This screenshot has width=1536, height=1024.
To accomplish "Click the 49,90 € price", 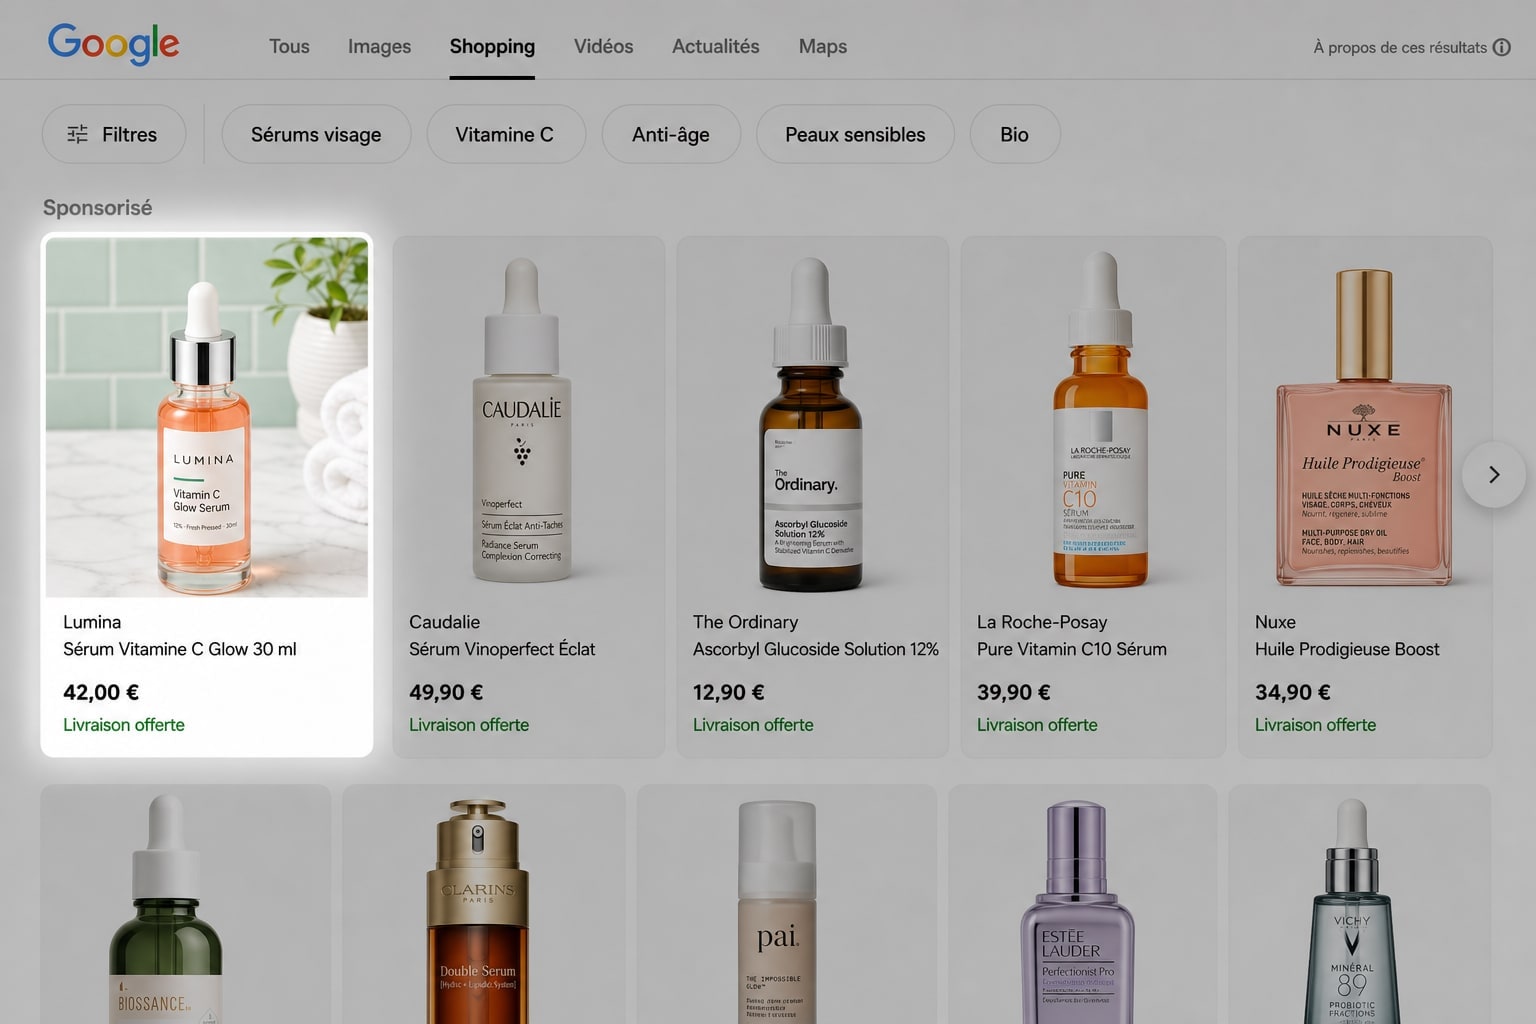I will tap(446, 692).
